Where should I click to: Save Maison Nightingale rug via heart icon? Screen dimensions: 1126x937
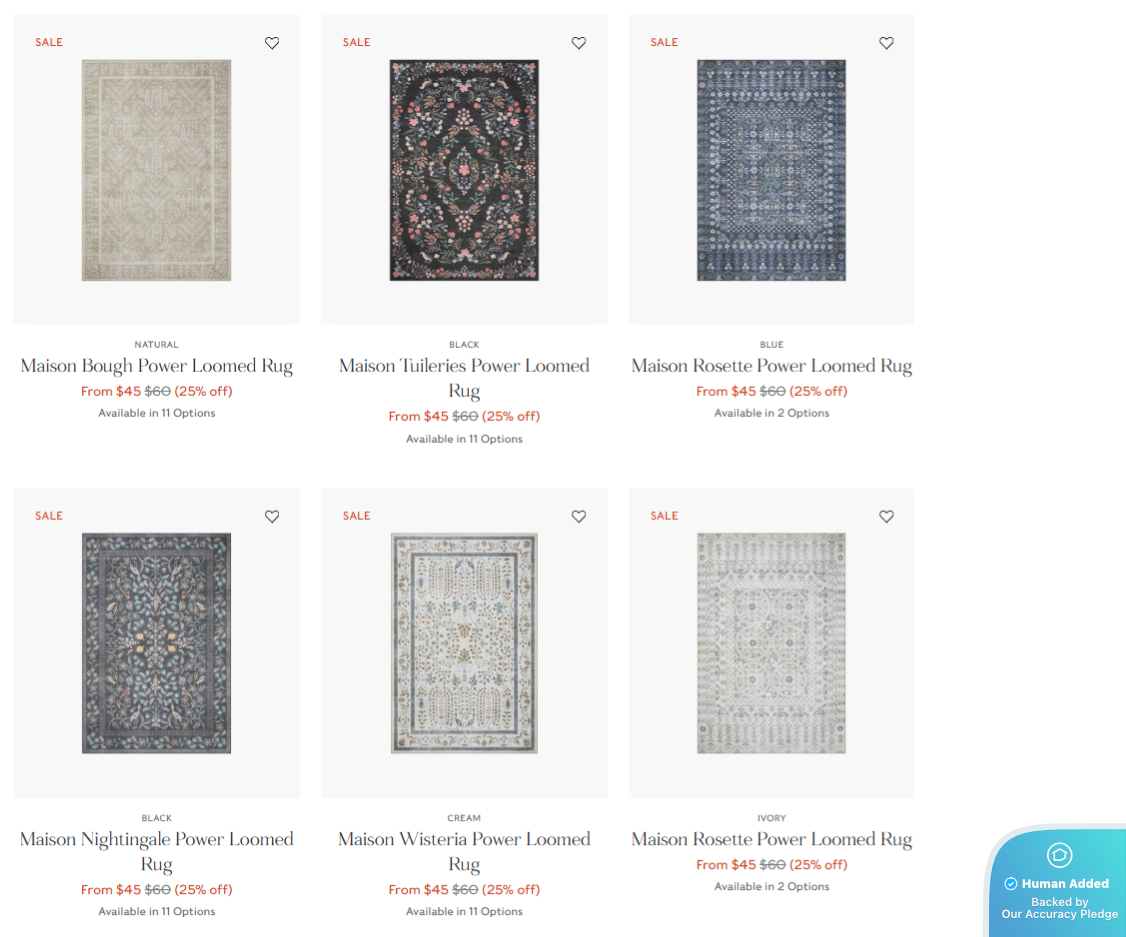[x=272, y=517]
